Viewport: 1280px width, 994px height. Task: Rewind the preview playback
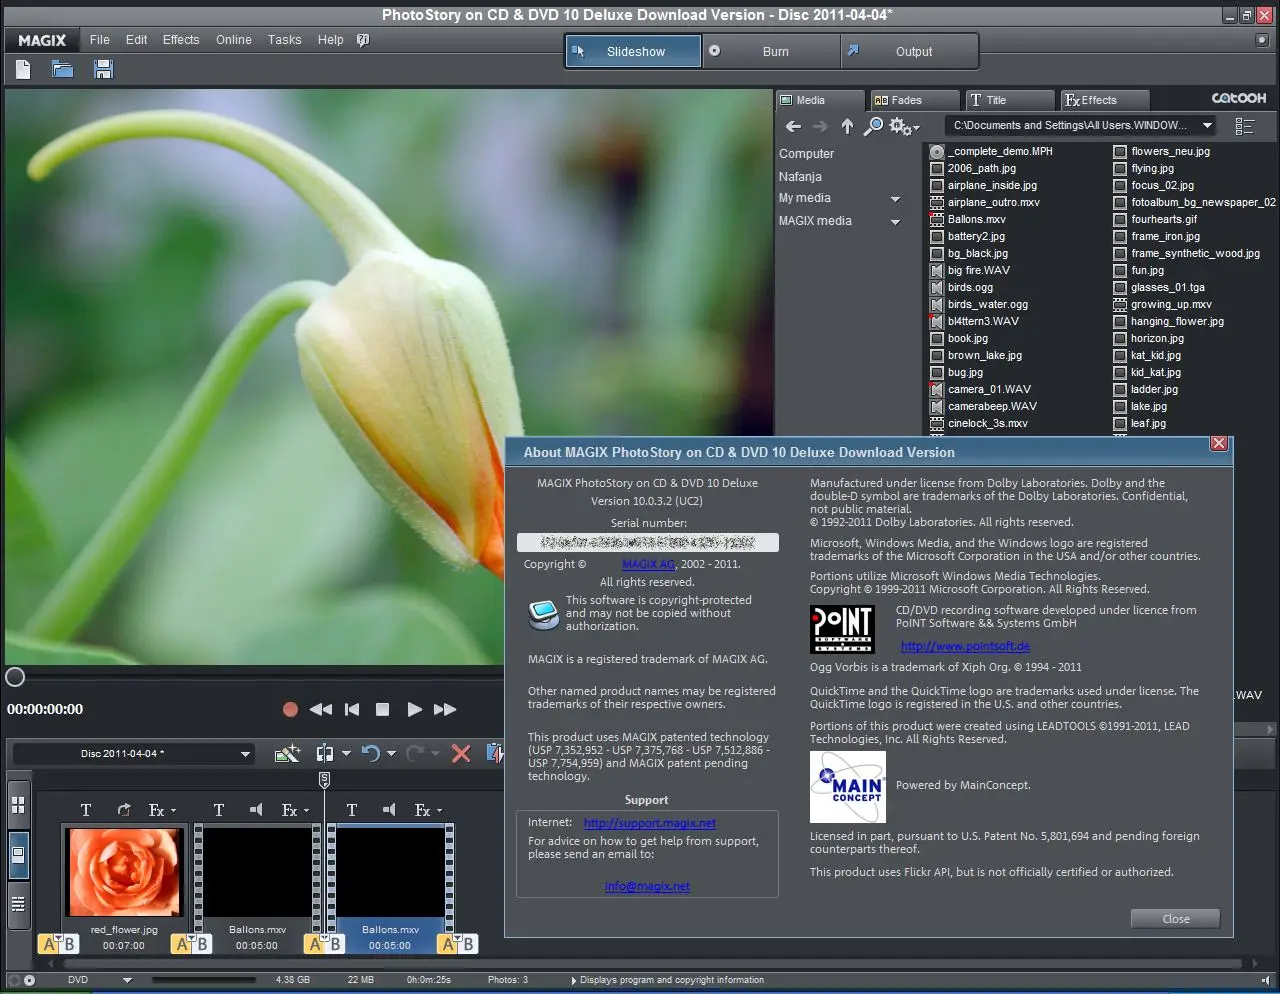[x=320, y=709]
